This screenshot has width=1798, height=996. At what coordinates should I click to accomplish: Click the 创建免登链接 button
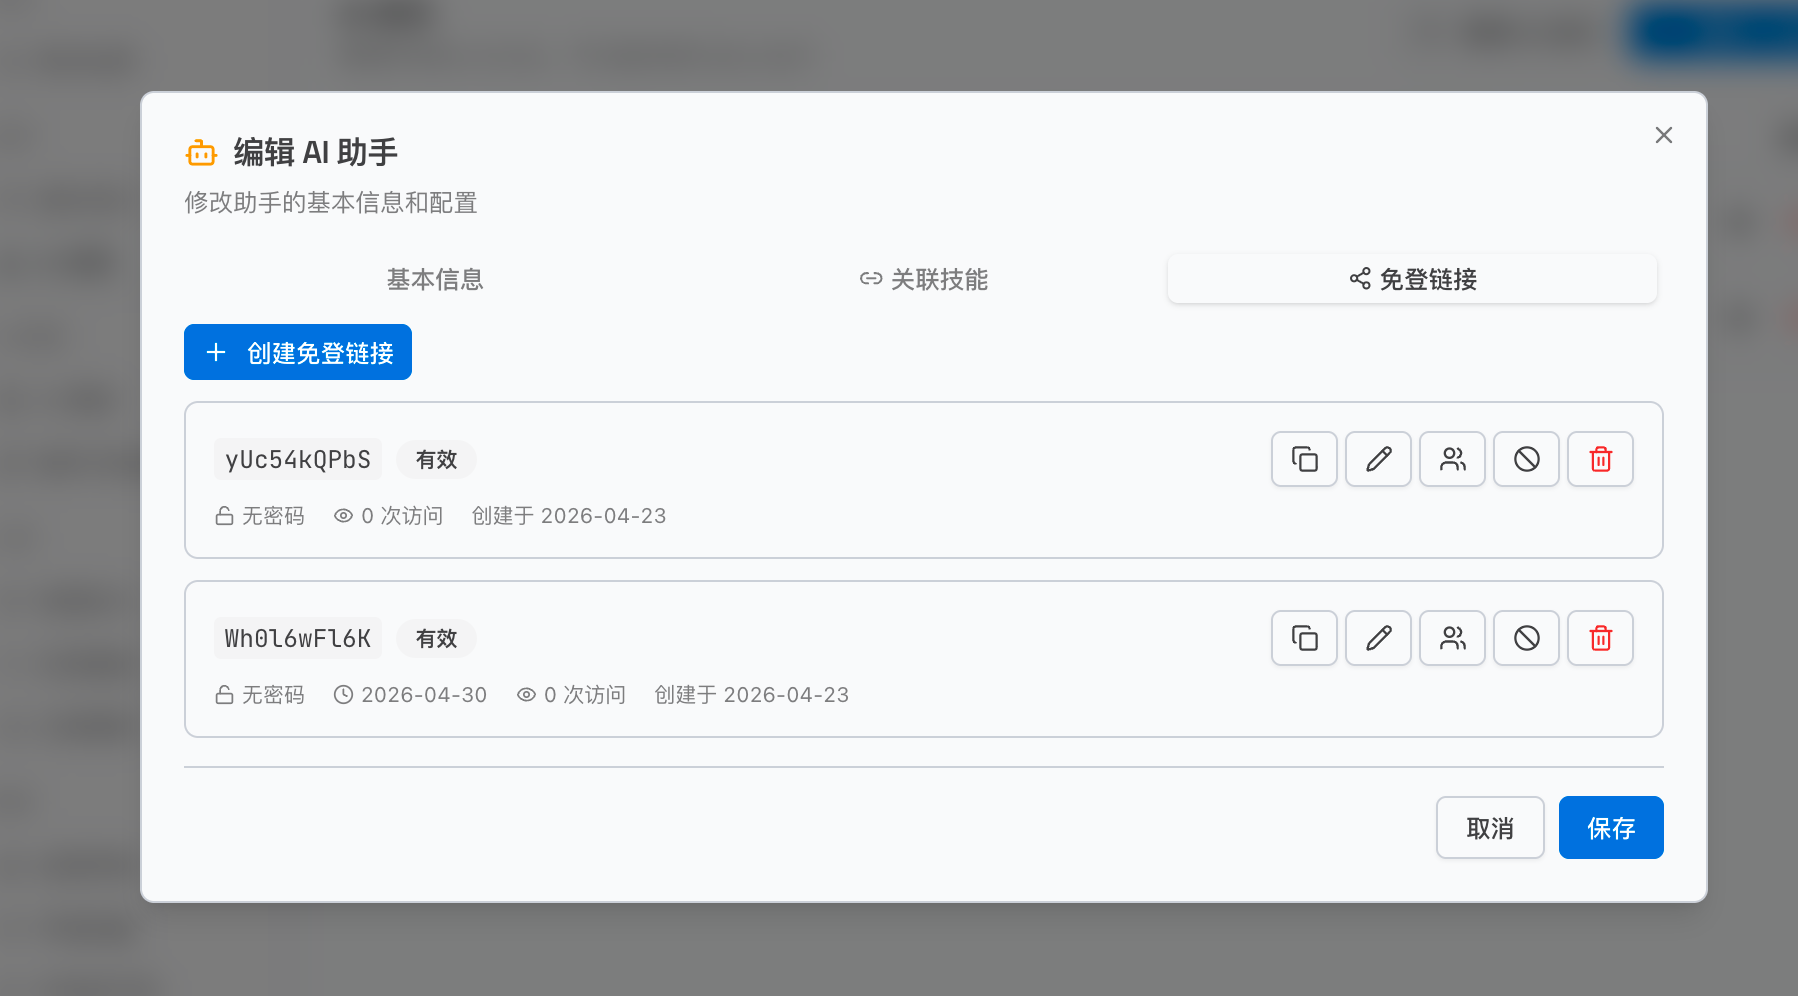(x=297, y=352)
